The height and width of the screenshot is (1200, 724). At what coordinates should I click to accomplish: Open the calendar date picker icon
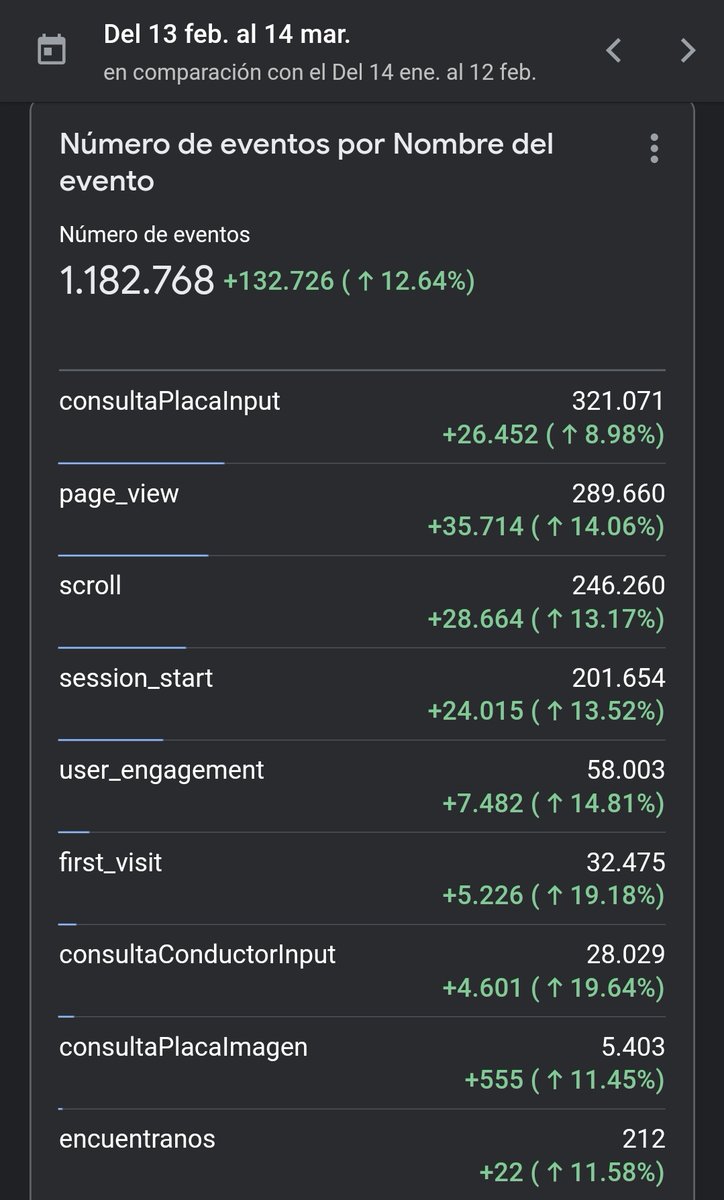click(50, 50)
